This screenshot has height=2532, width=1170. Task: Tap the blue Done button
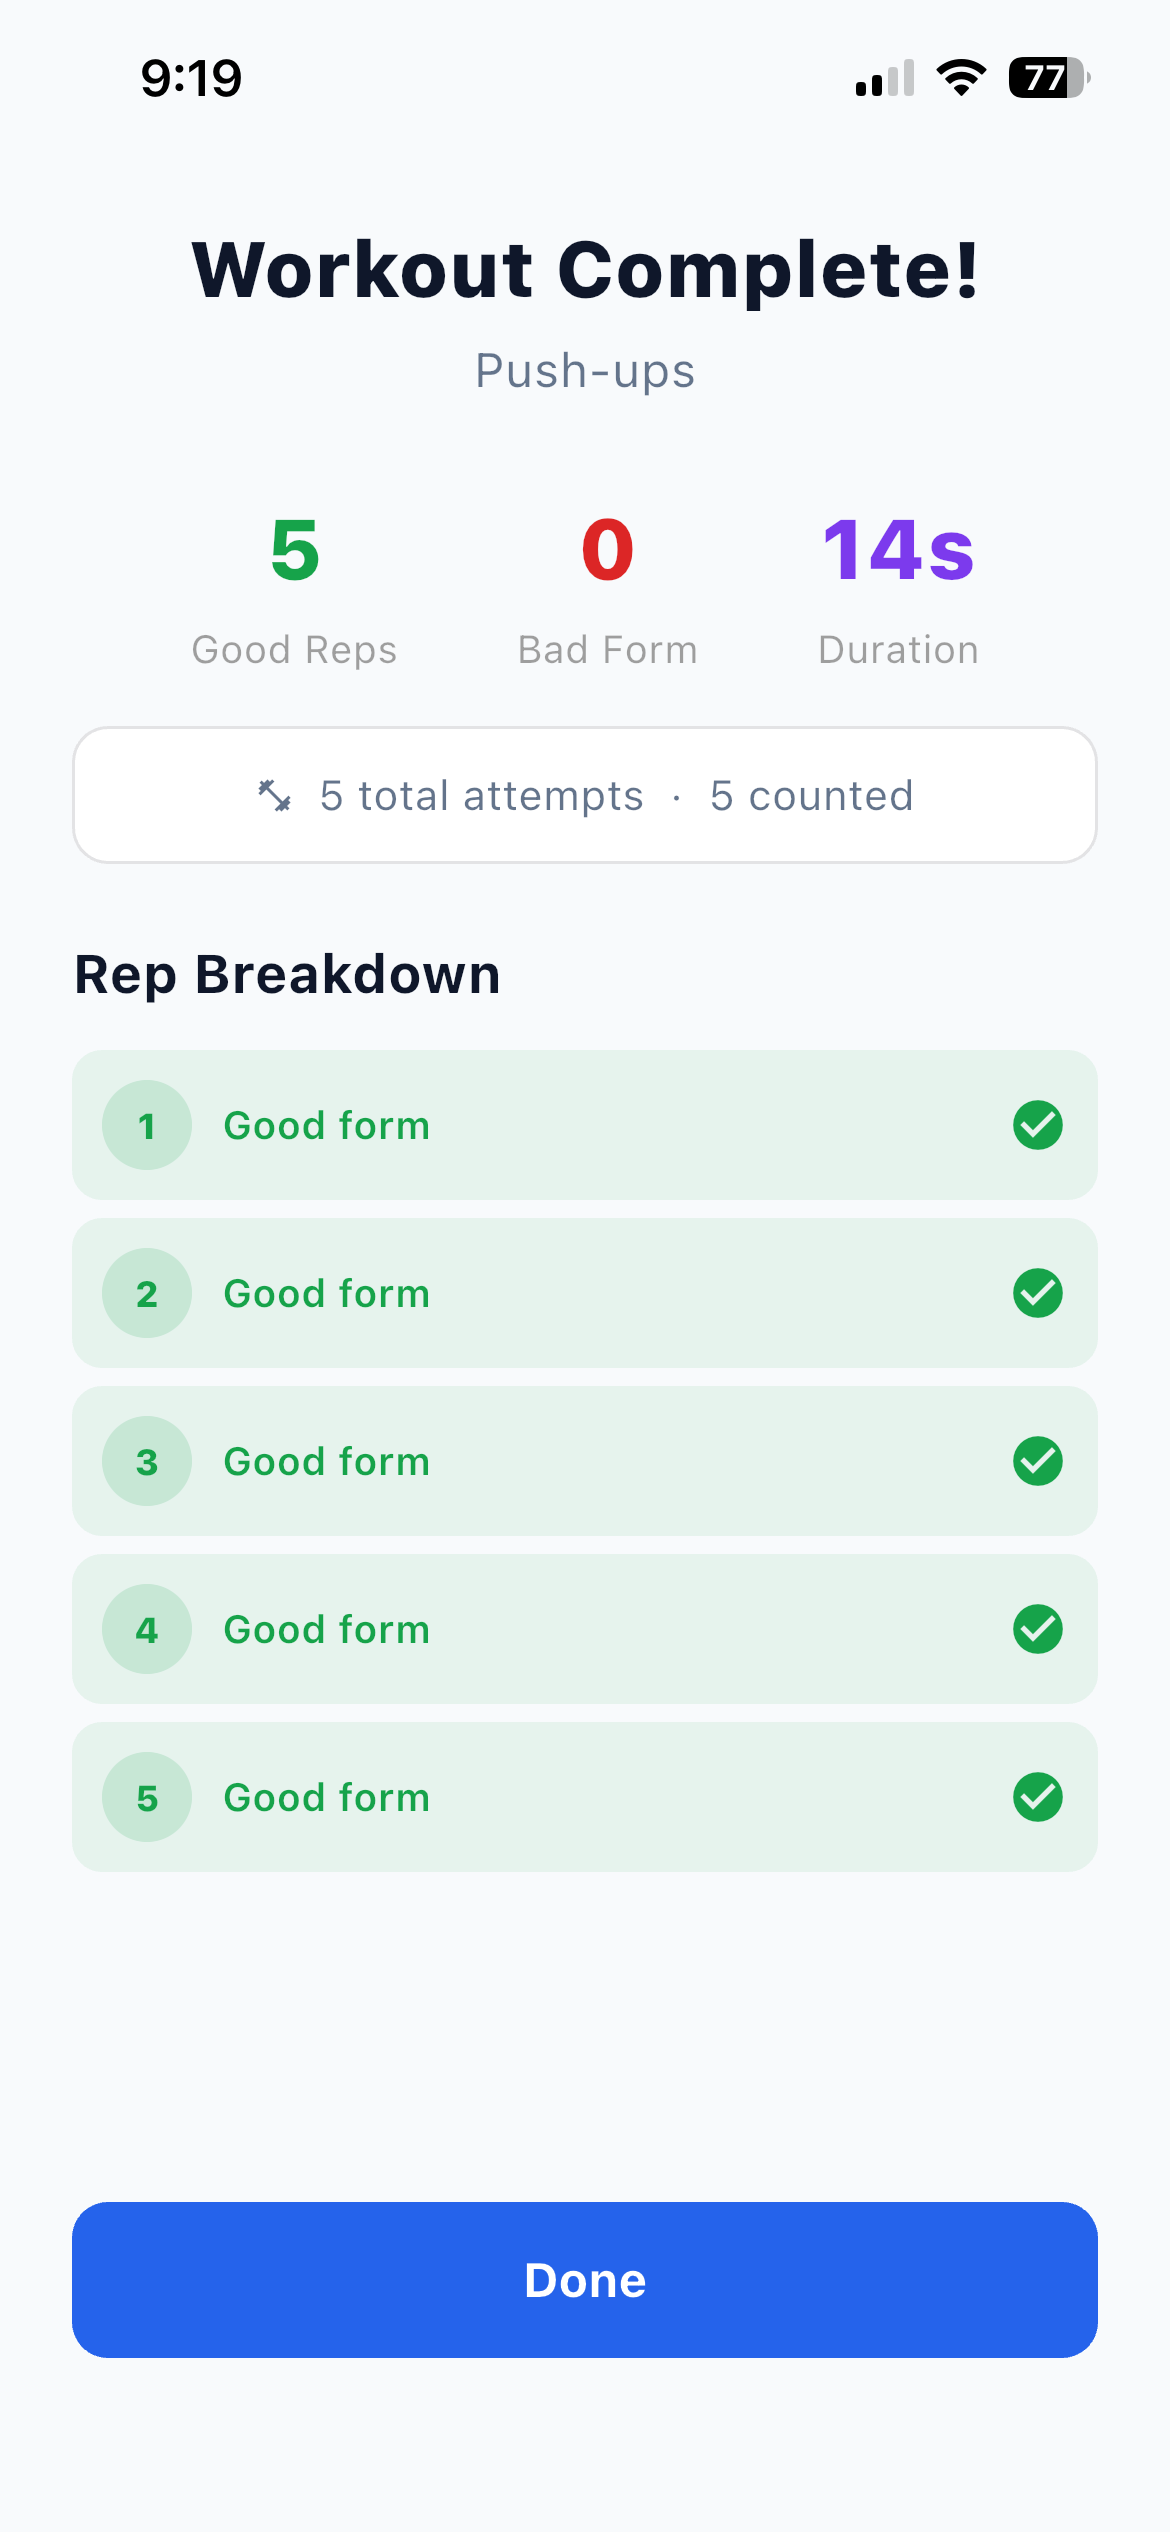[x=585, y=2279]
